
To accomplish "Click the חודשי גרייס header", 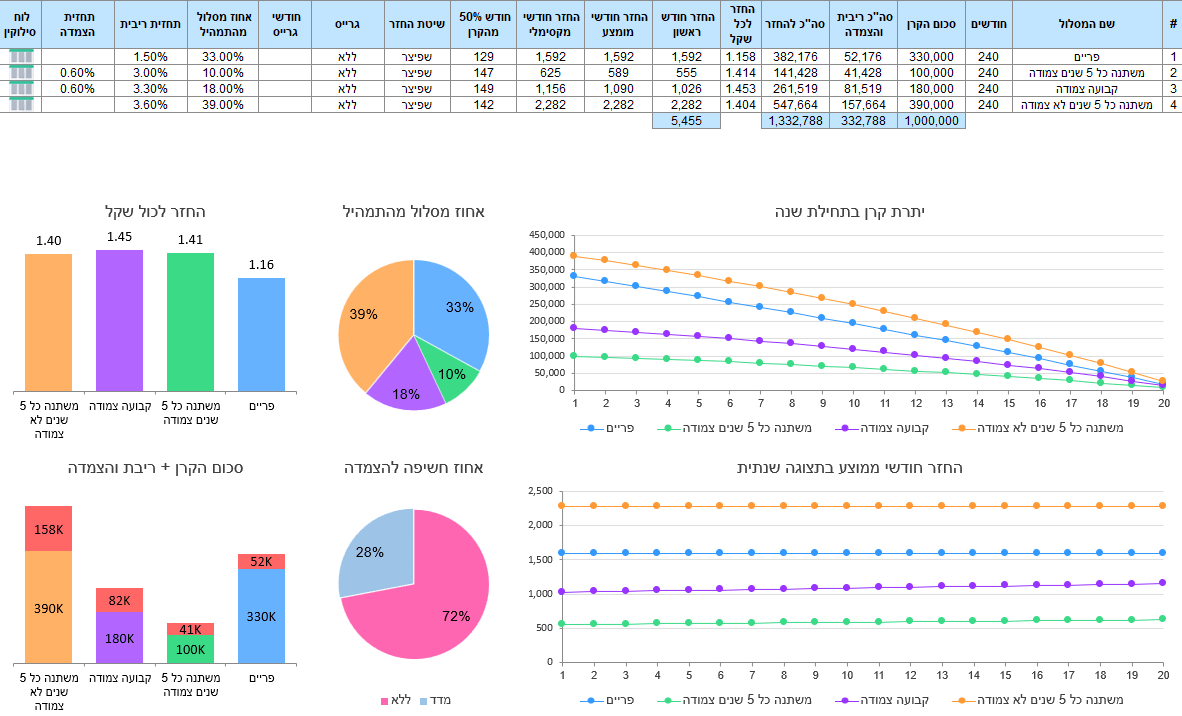I will (x=285, y=24).
